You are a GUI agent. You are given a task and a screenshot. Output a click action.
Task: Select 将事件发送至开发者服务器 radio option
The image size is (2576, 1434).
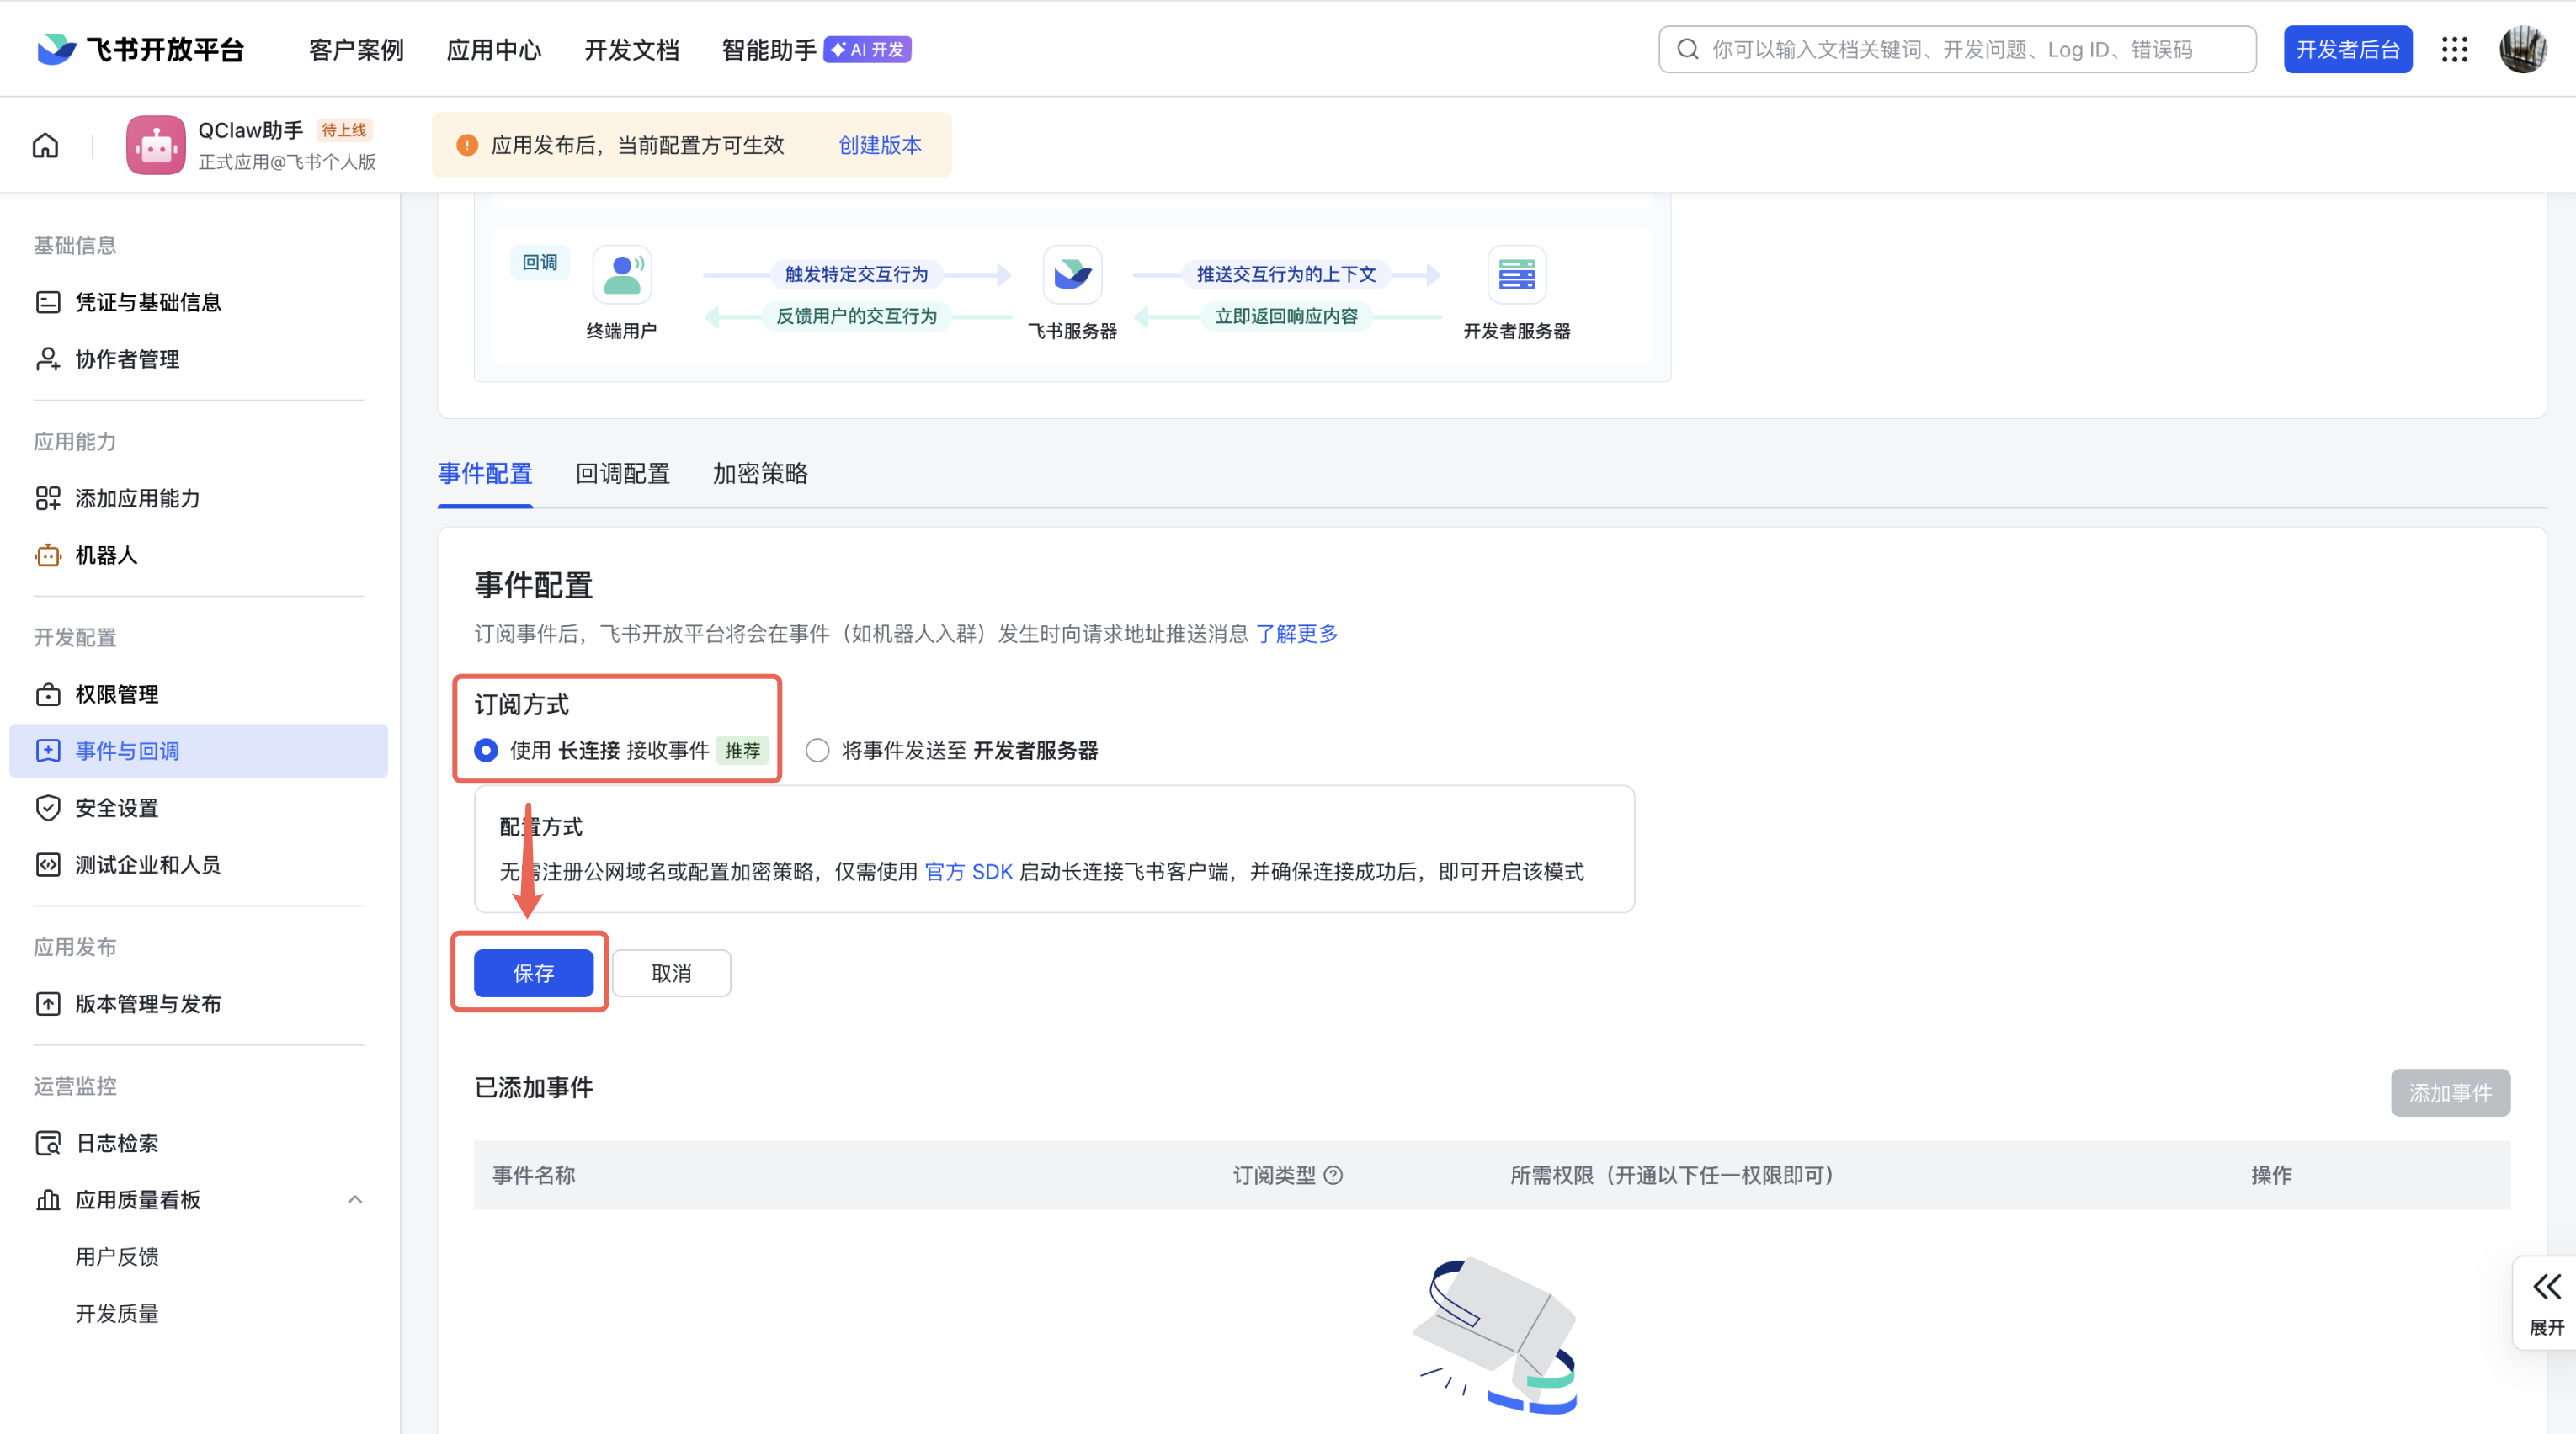point(817,750)
